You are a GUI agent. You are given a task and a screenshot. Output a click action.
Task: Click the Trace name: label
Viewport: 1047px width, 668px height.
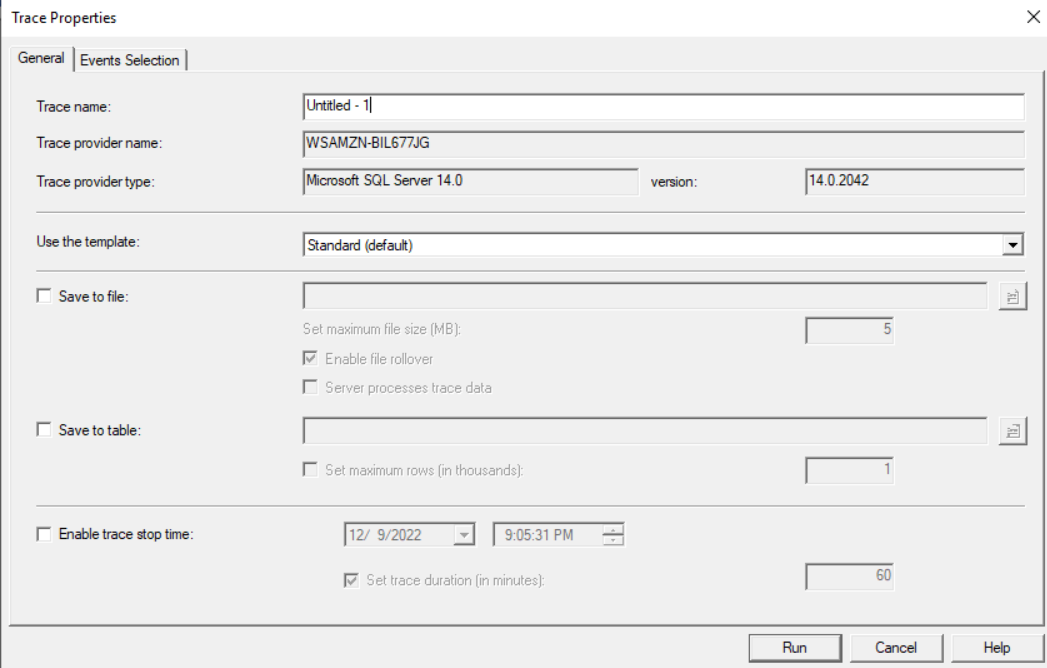point(73,107)
